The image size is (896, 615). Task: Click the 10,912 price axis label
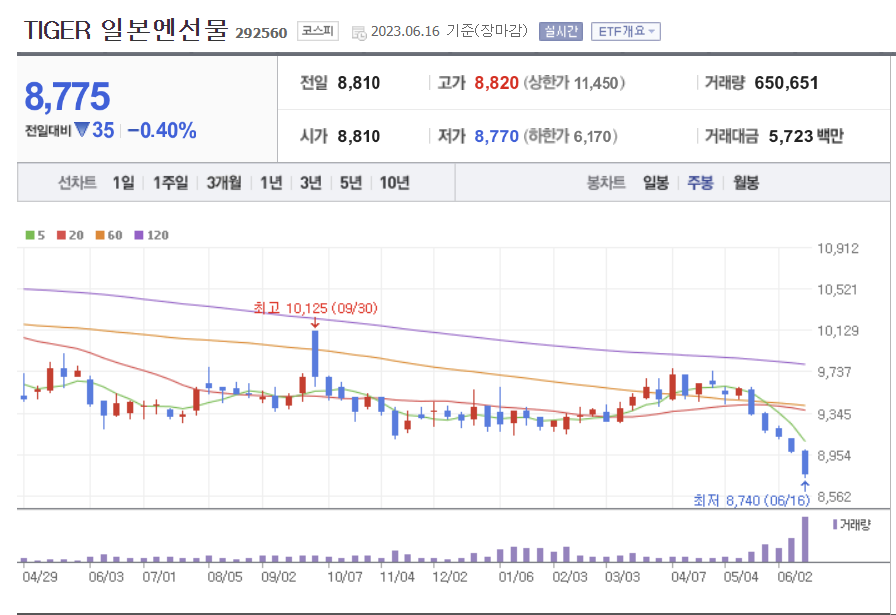pyautogui.click(x=838, y=249)
